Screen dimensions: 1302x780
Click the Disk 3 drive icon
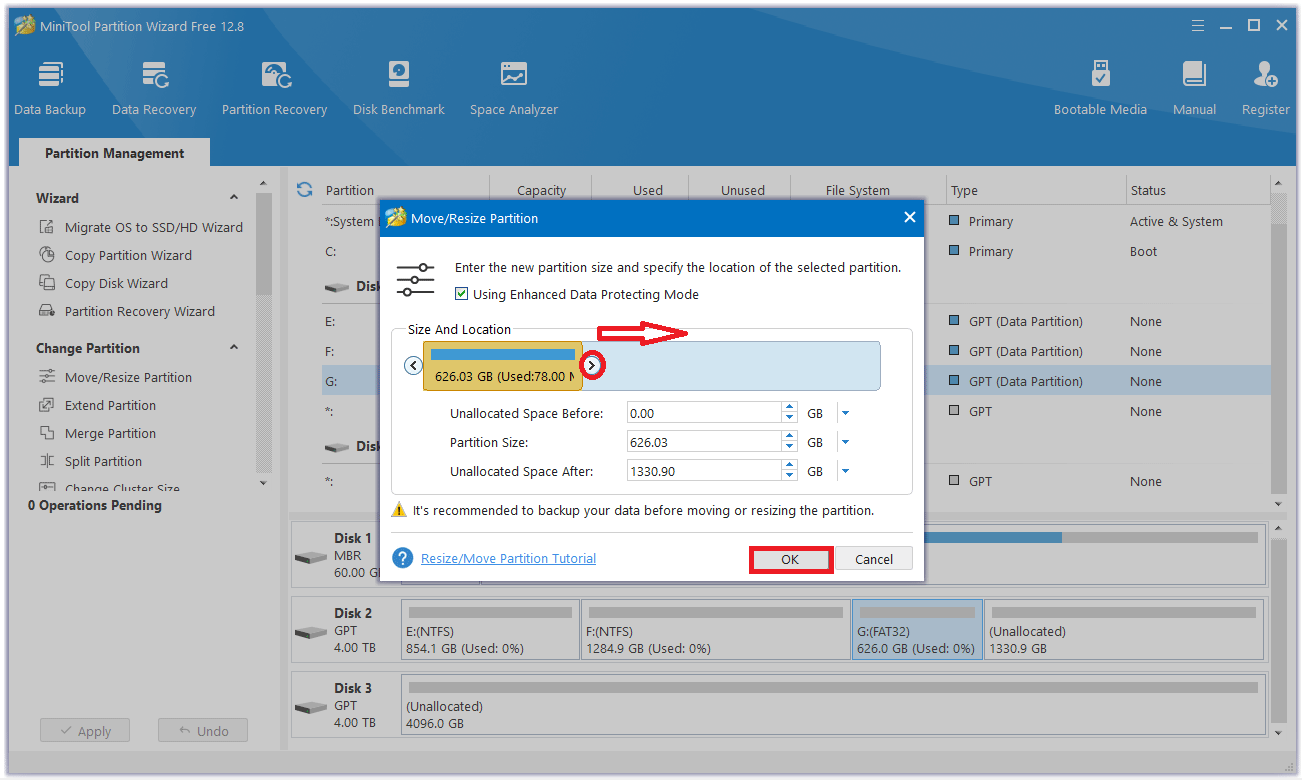pyautogui.click(x=310, y=707)
